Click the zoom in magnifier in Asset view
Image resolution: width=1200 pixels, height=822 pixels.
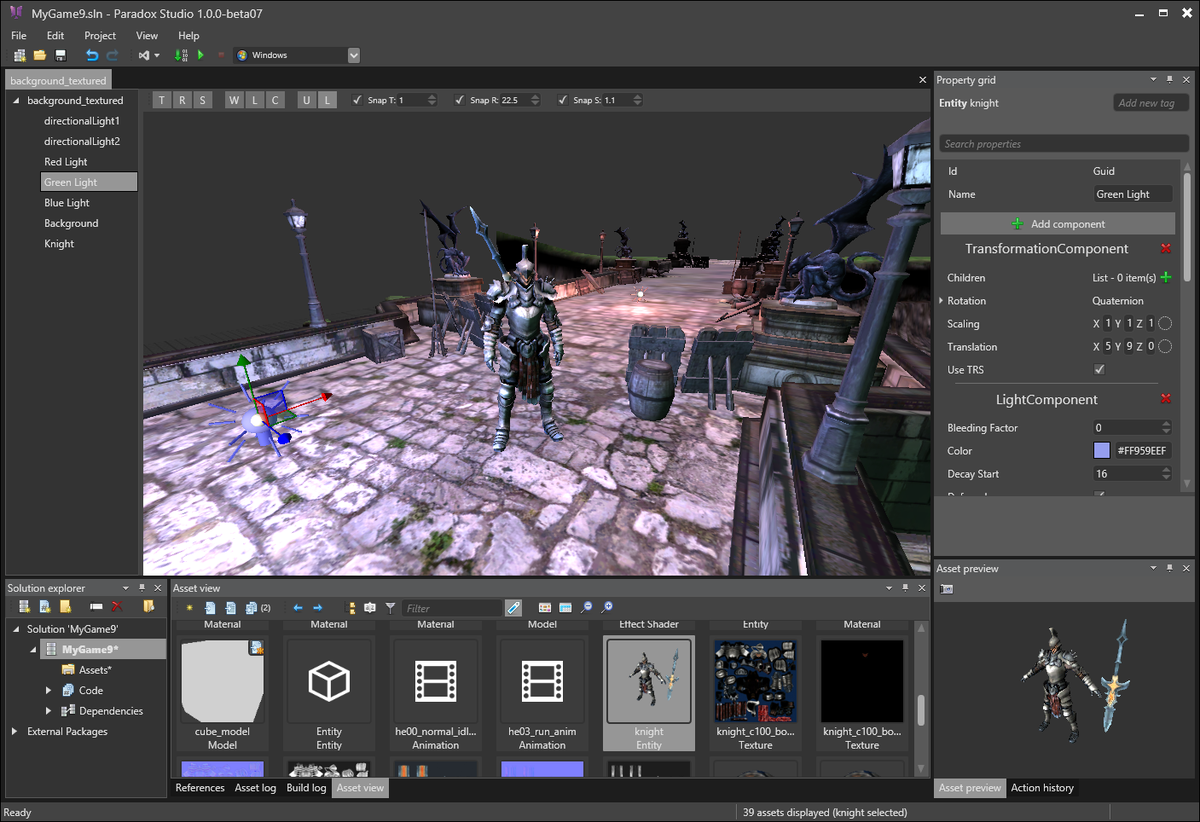(x=607, y=607)
